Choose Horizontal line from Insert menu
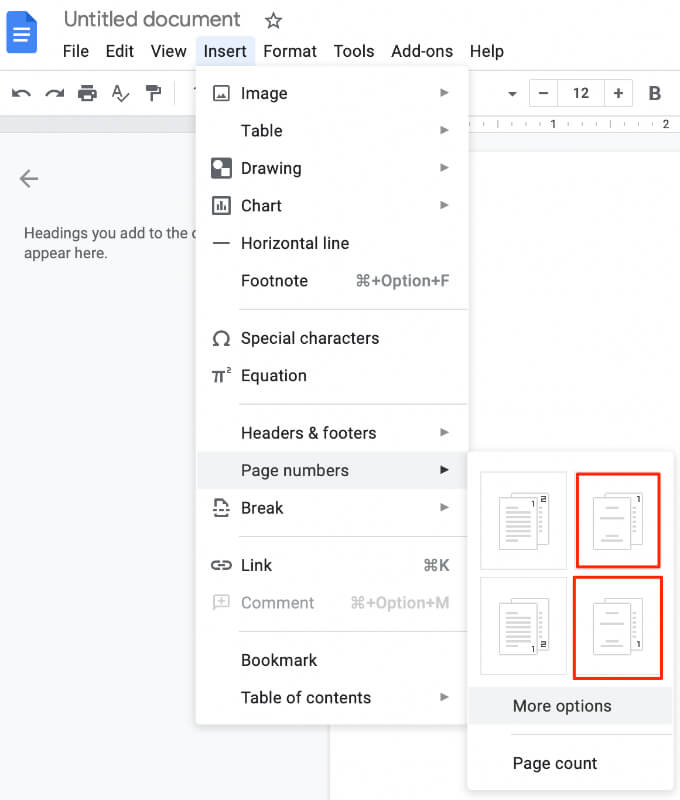The height and width of the screenshot is (800, 680). (x=295, y=243)
